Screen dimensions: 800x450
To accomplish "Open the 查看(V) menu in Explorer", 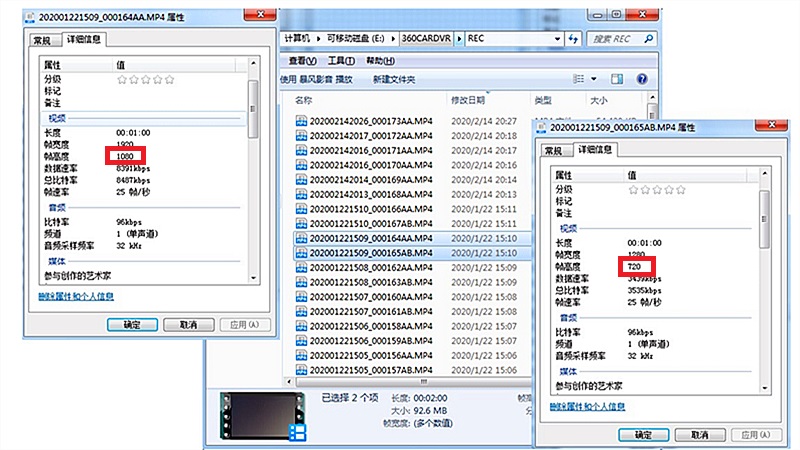I will 302,61.
